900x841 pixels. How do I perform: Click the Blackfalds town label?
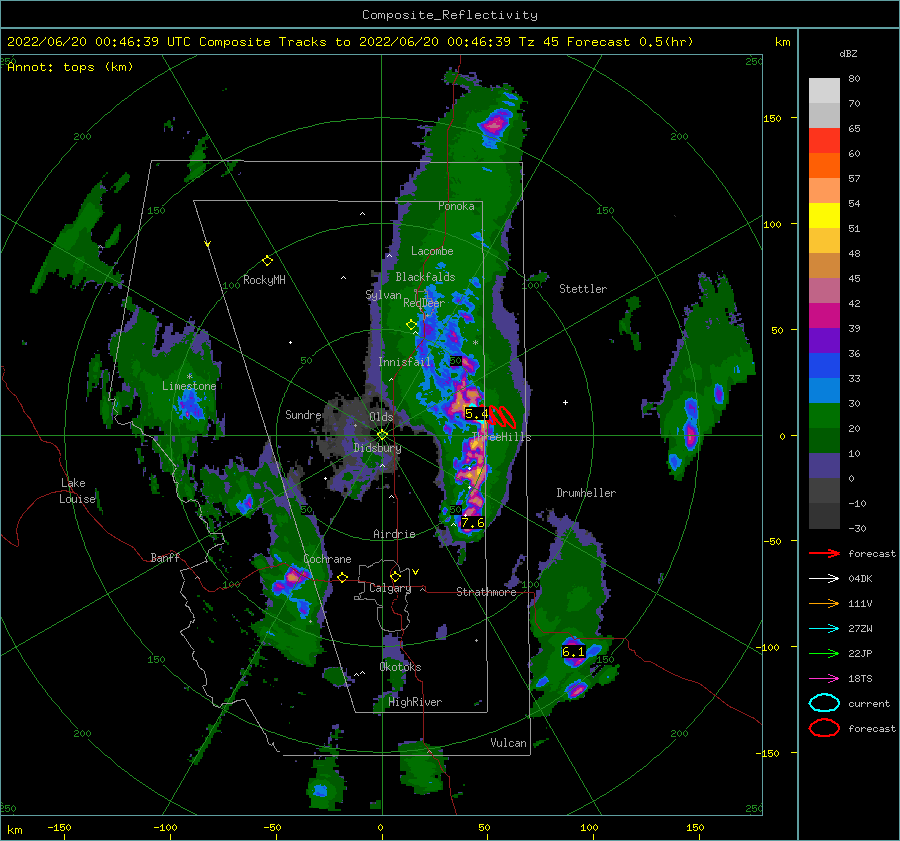tap(425, 277)
